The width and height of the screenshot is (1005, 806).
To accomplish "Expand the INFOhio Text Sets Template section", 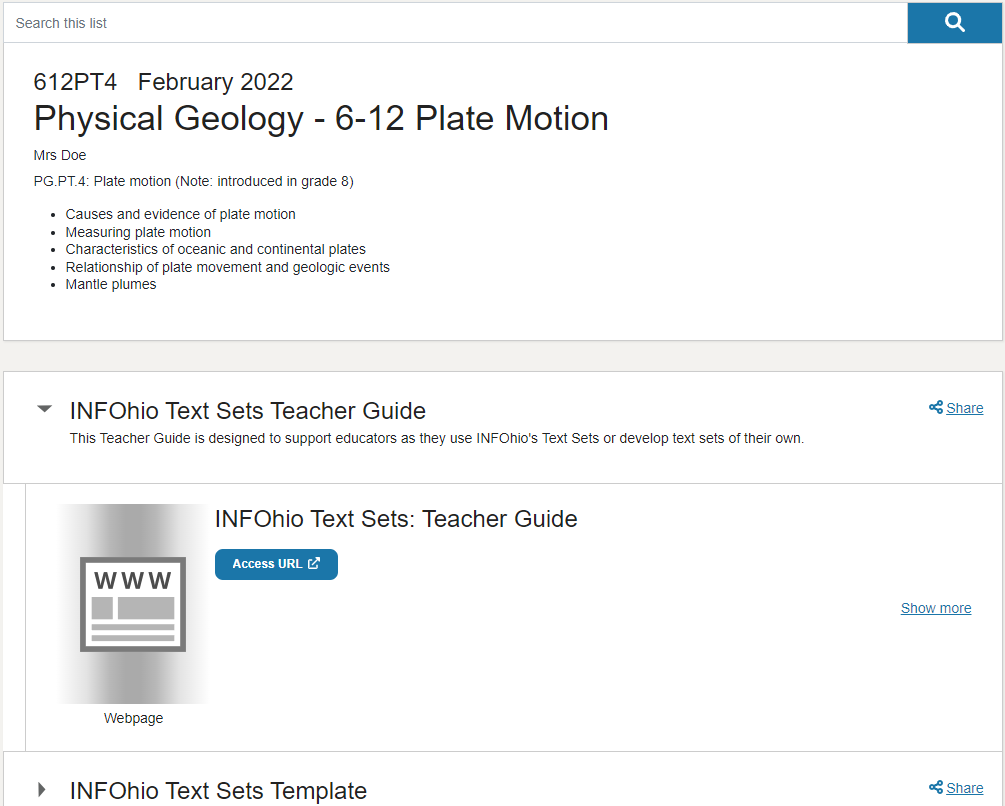I will tap(42, 789).
